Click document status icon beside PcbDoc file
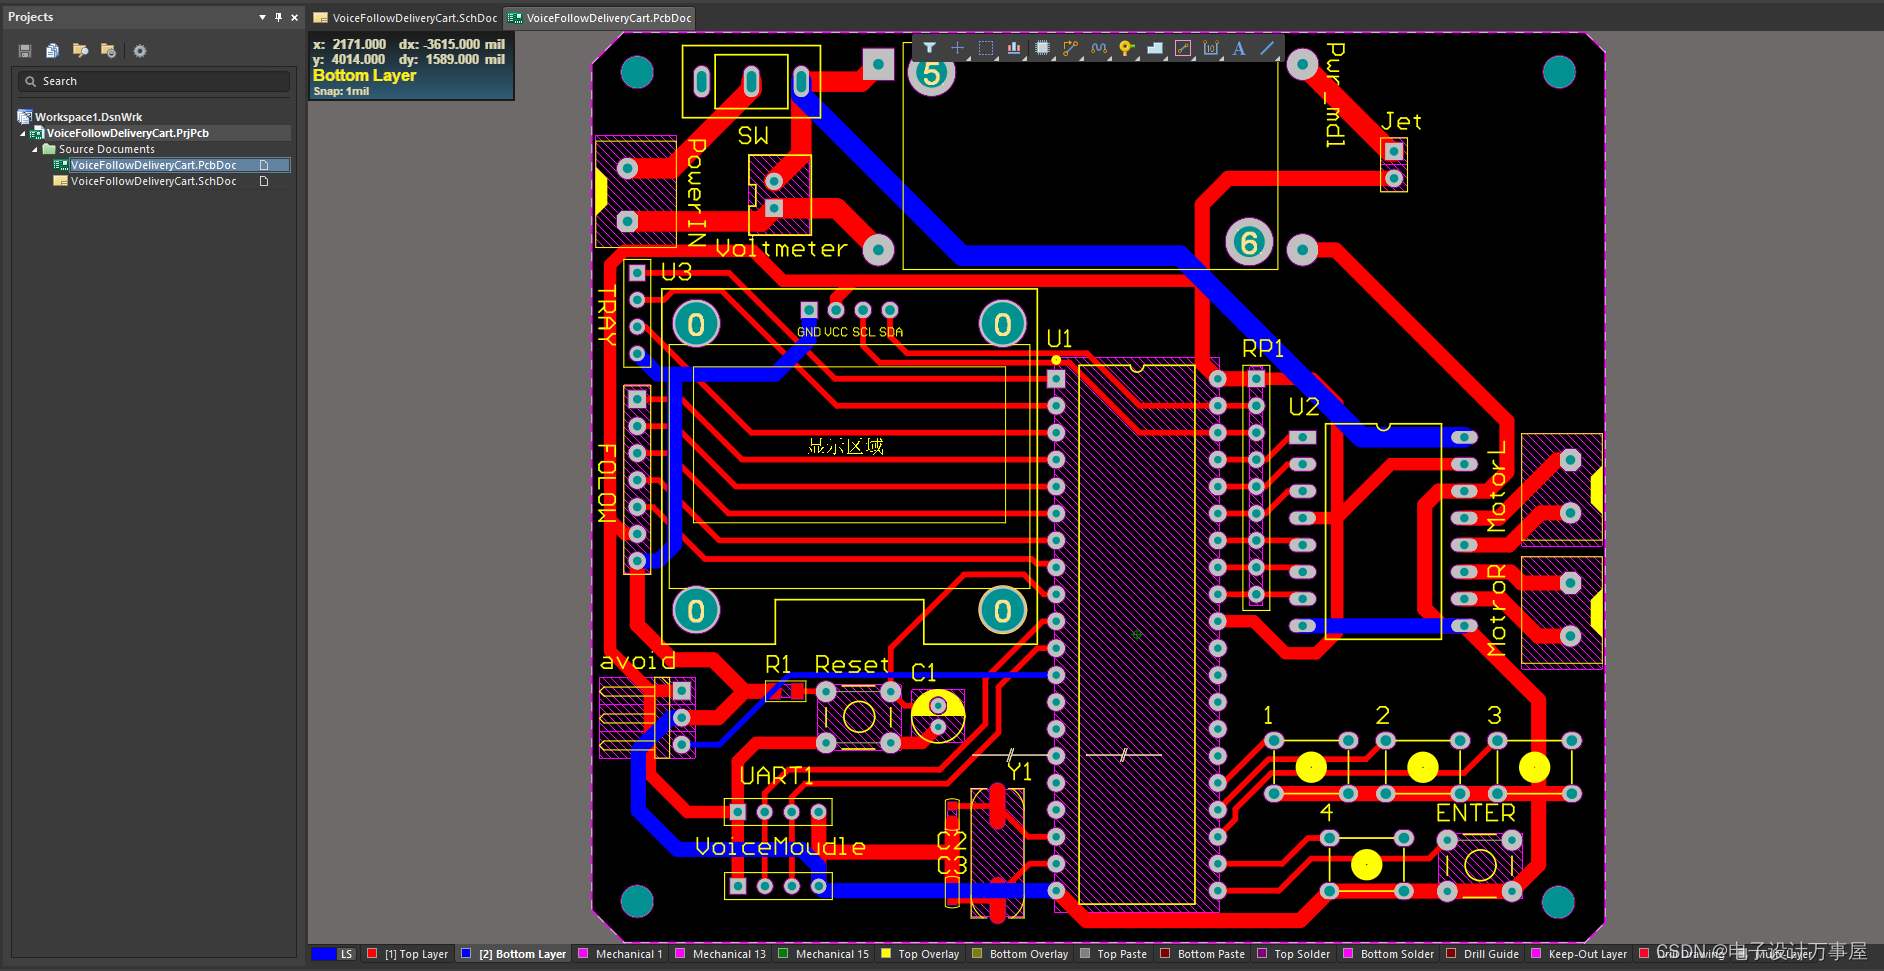Viewport: 1884px width, 971px height. (x=264, y=165)
